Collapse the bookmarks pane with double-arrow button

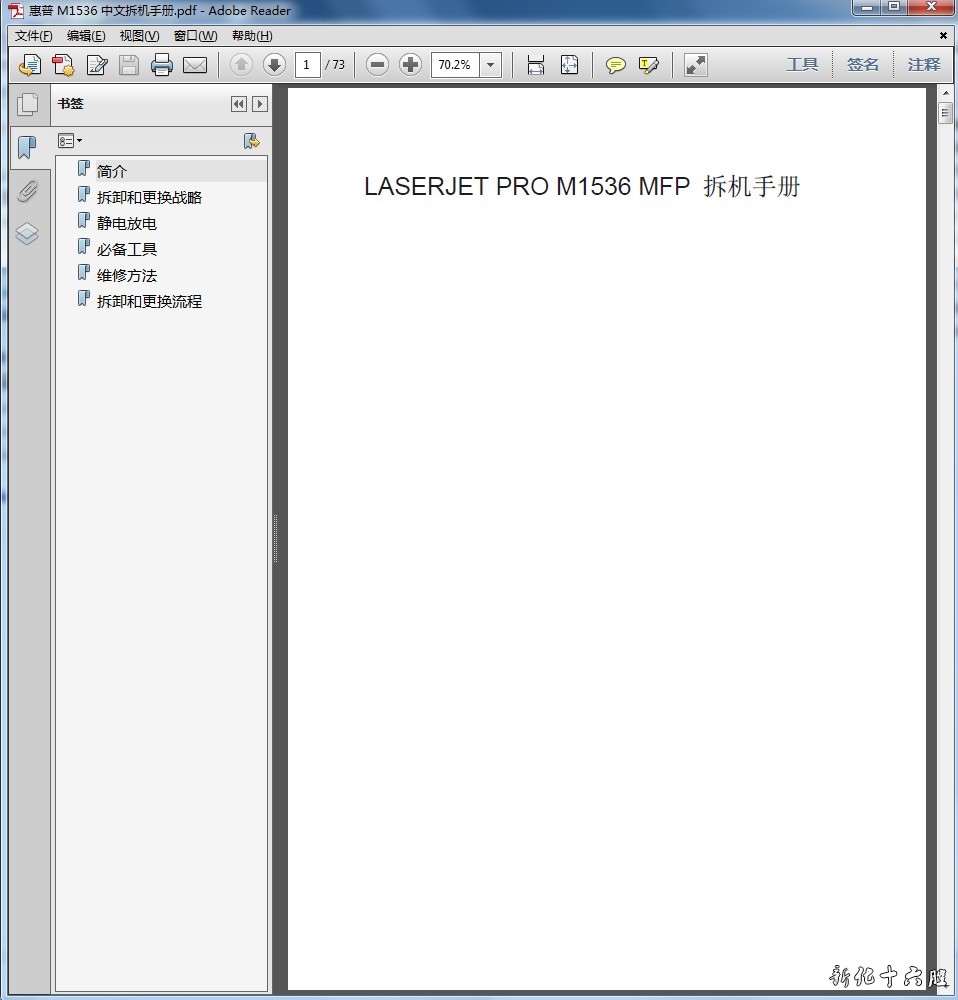pyautogui.click(x=238, y=104)
